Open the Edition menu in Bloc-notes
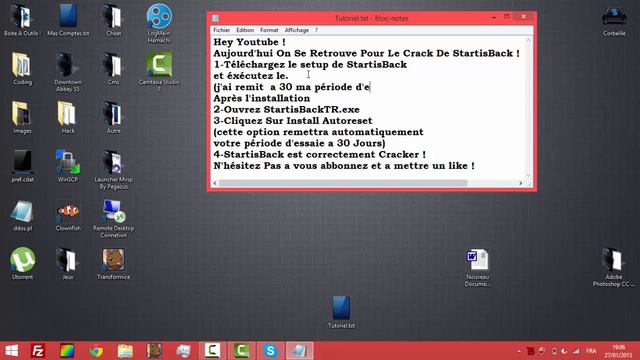The height and width of the screenshot is (360, 640). pos(245,30)
